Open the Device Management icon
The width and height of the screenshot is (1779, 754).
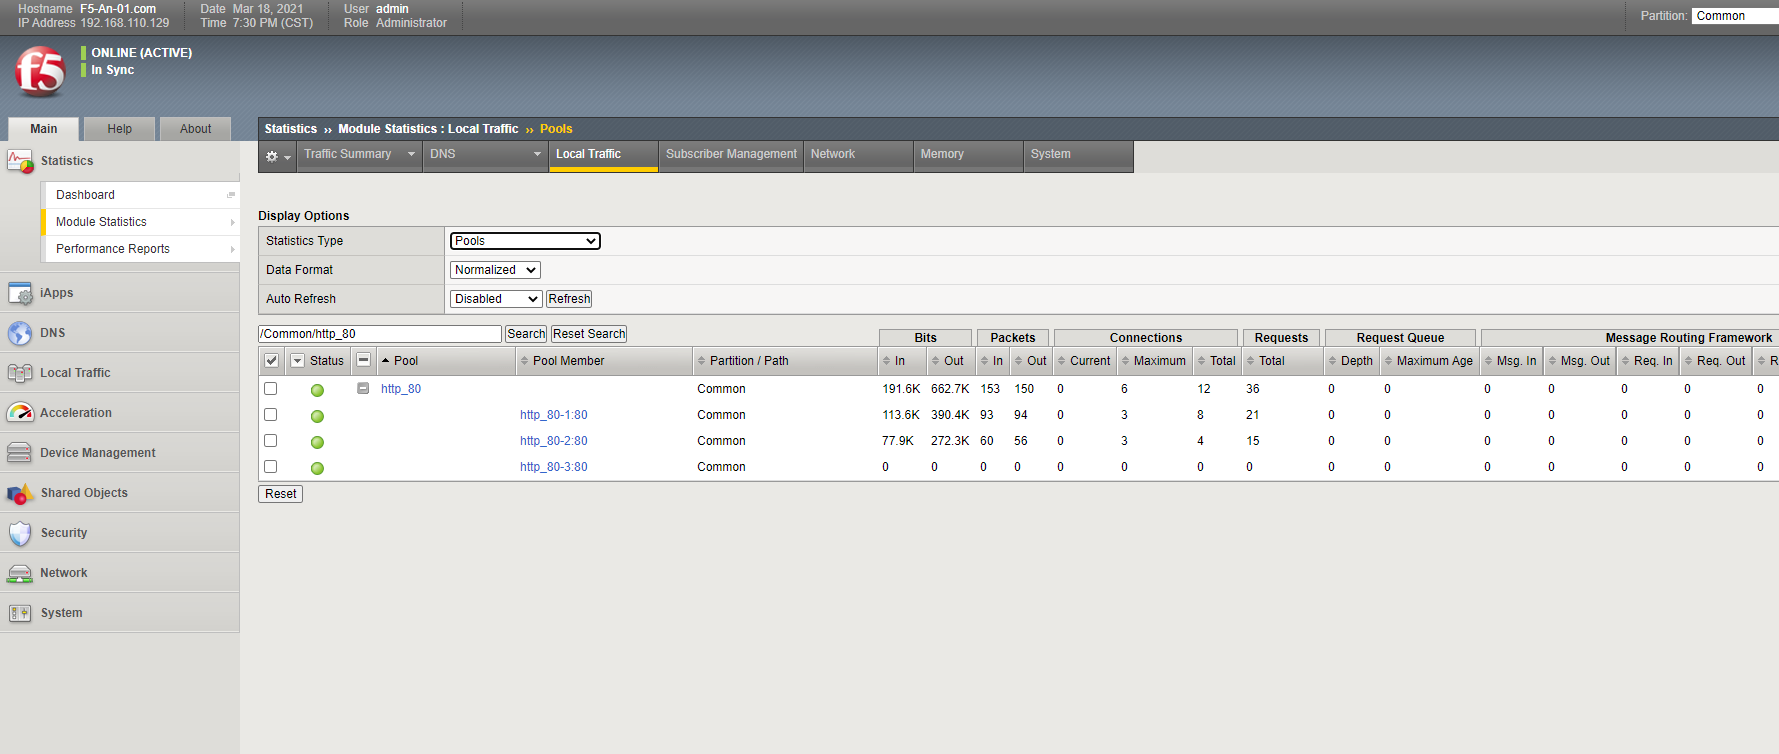coord(20,453)
